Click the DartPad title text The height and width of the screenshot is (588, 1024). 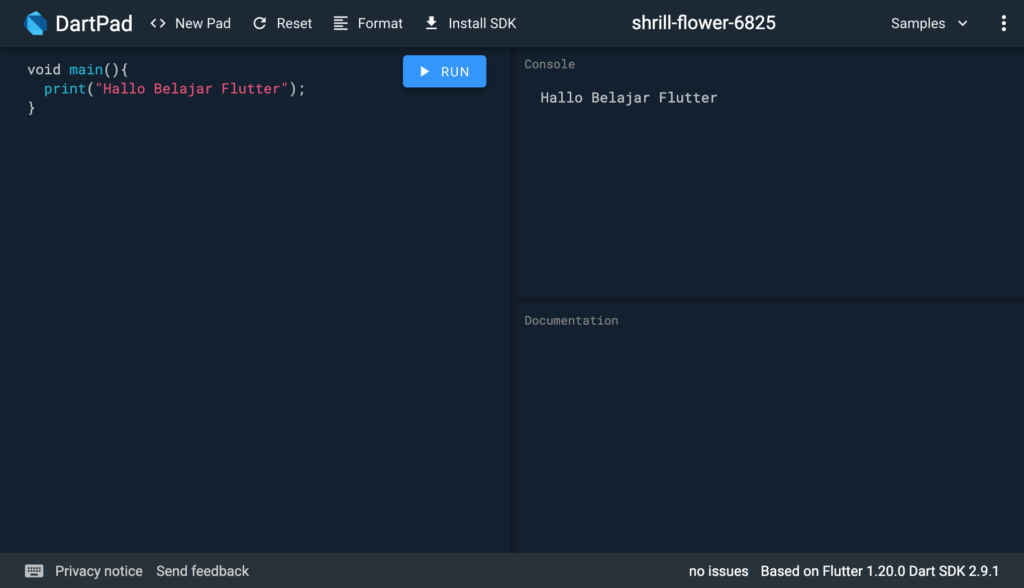coord(93,24)
